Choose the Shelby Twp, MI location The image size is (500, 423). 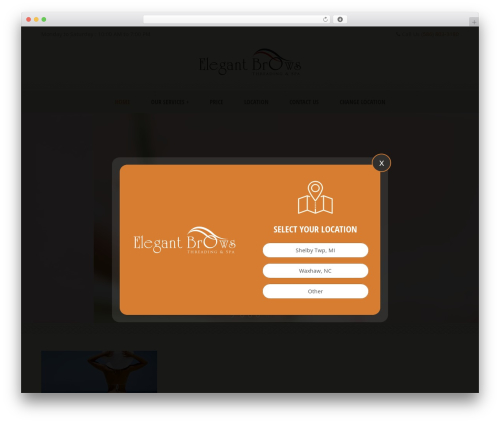point(315,250)
